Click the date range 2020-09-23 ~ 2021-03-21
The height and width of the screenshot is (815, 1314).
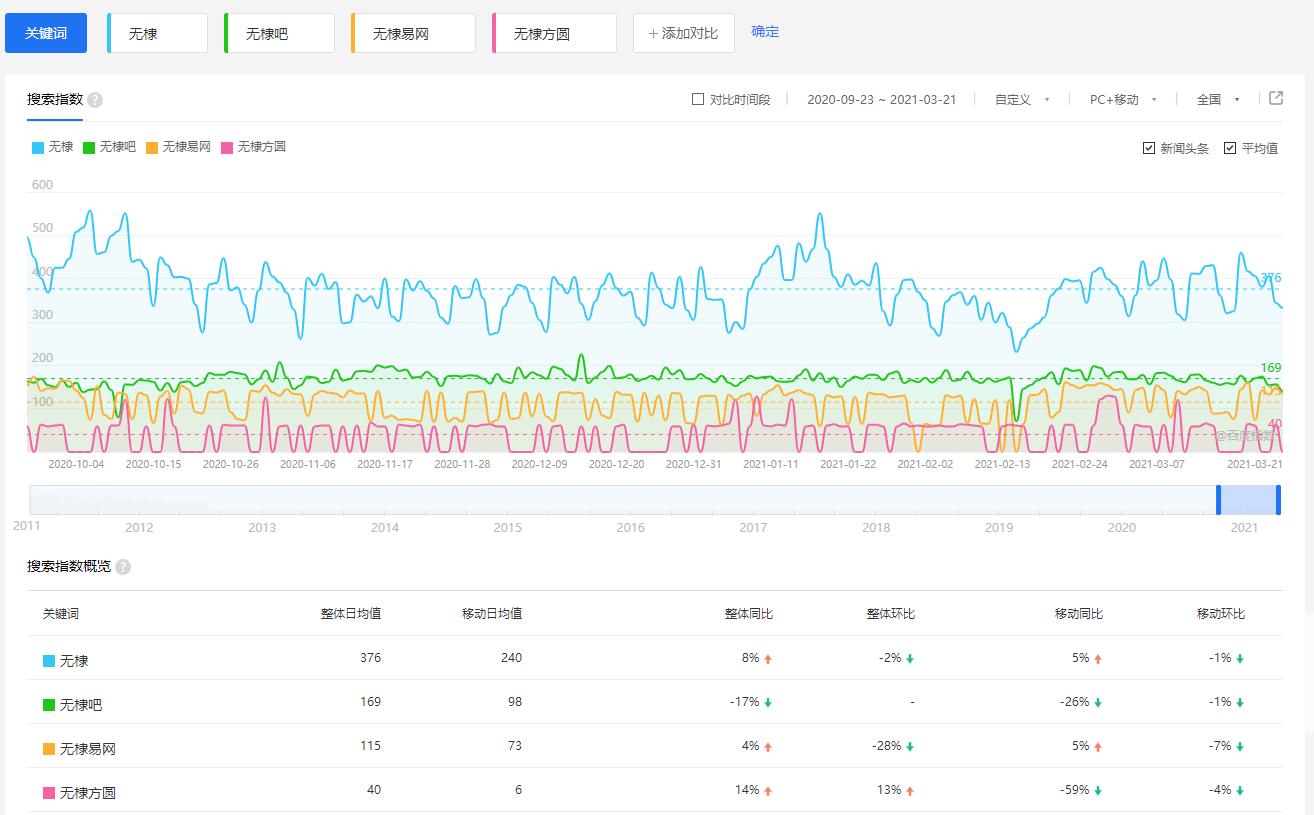pyautogui.click(x=881, y=99)
